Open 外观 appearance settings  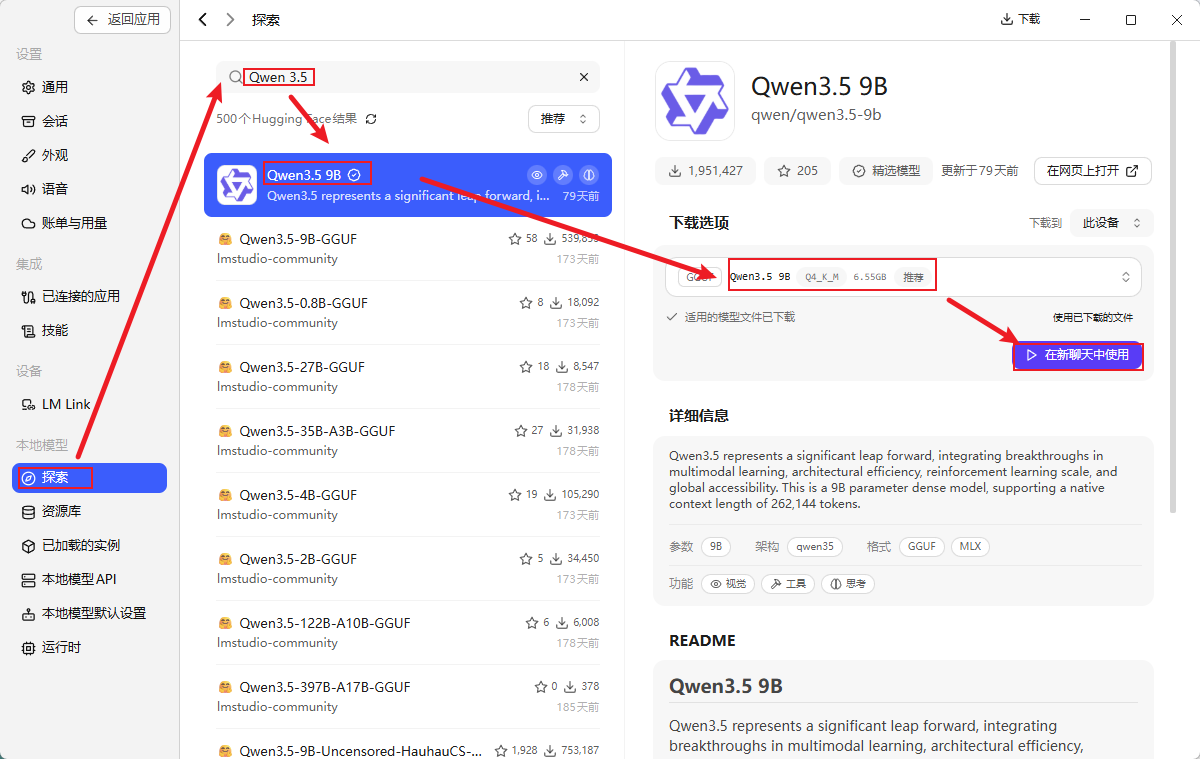[x=90, y=155]
